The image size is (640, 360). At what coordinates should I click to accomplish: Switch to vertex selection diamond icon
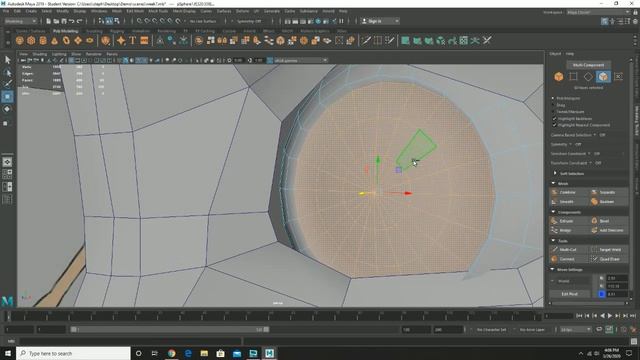point(588,76)
